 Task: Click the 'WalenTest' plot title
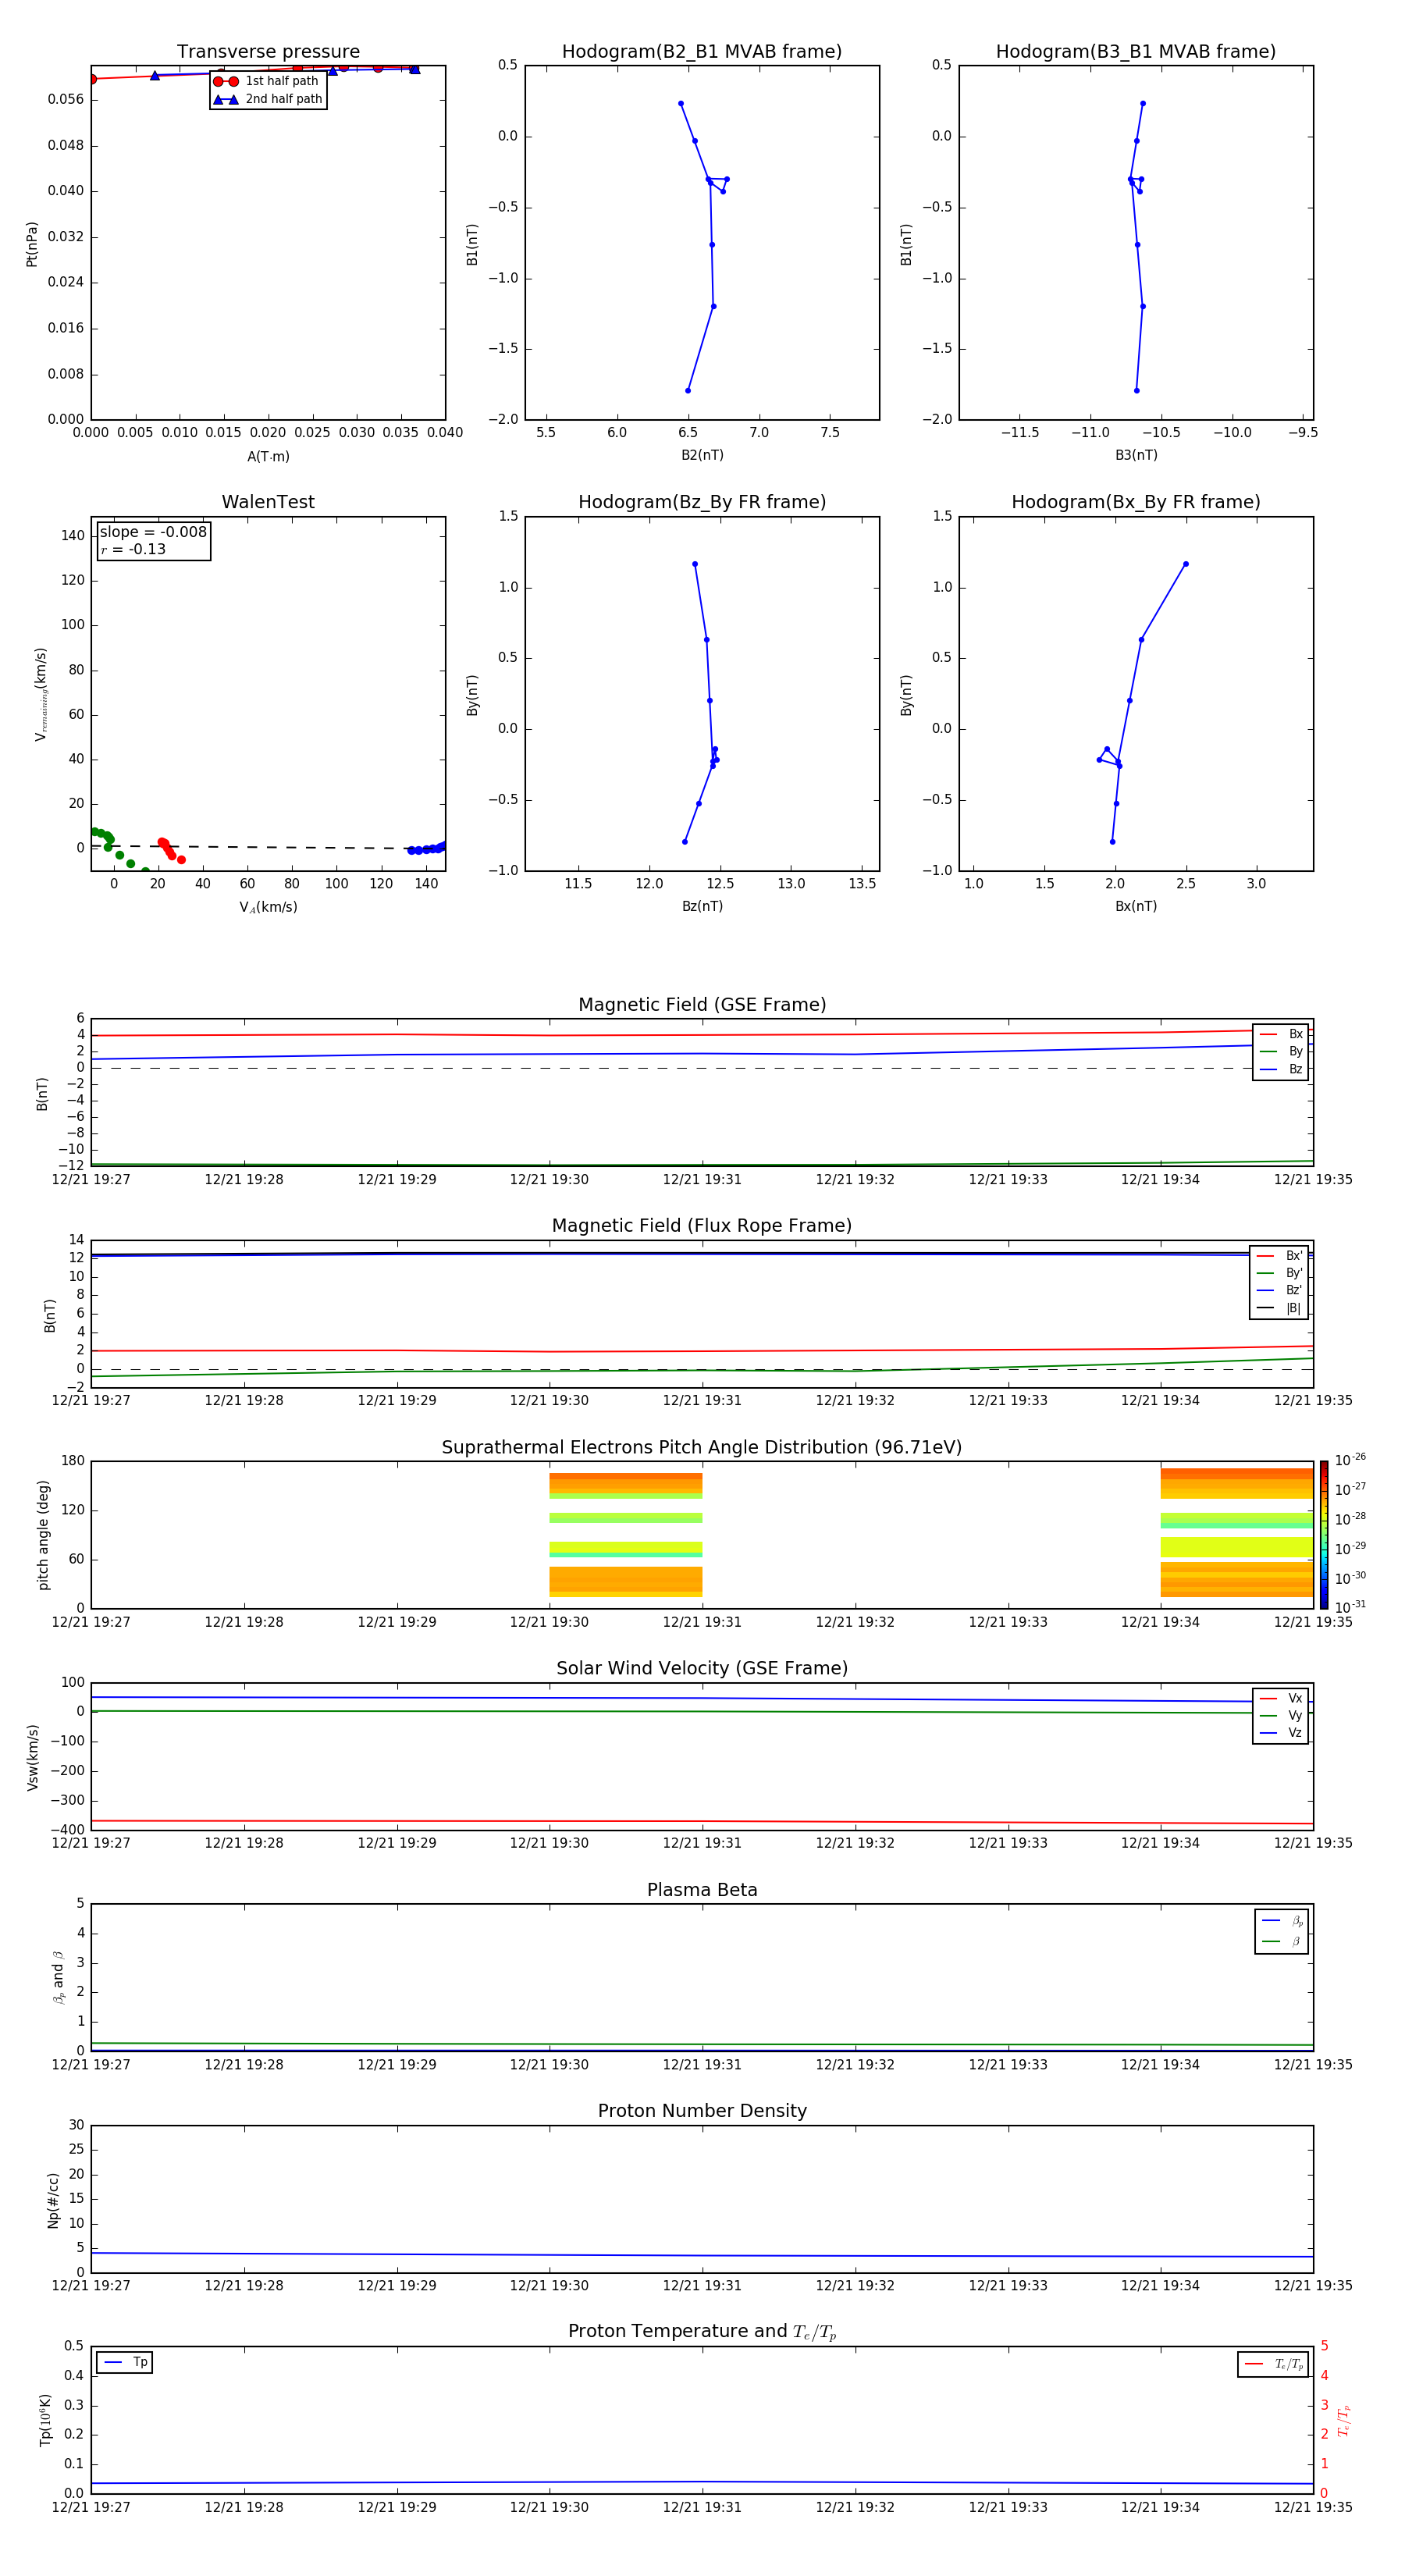(268, 502)
